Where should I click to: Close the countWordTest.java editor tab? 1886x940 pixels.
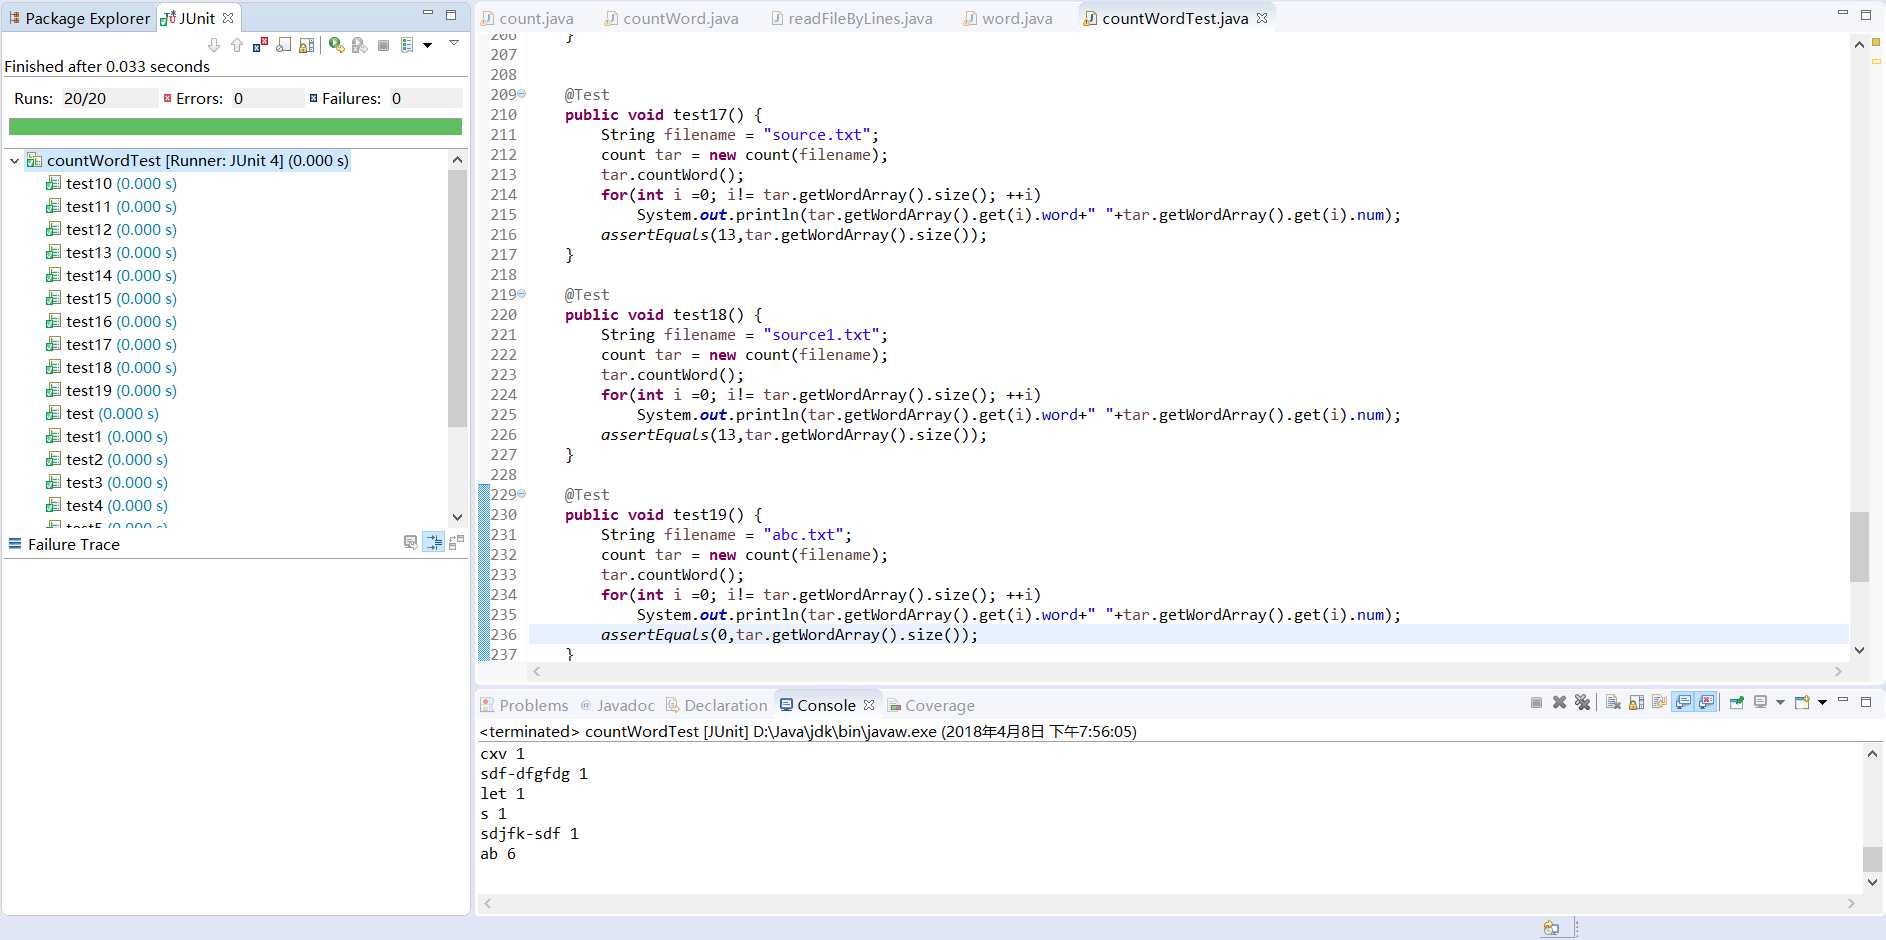click(1262, 18)
